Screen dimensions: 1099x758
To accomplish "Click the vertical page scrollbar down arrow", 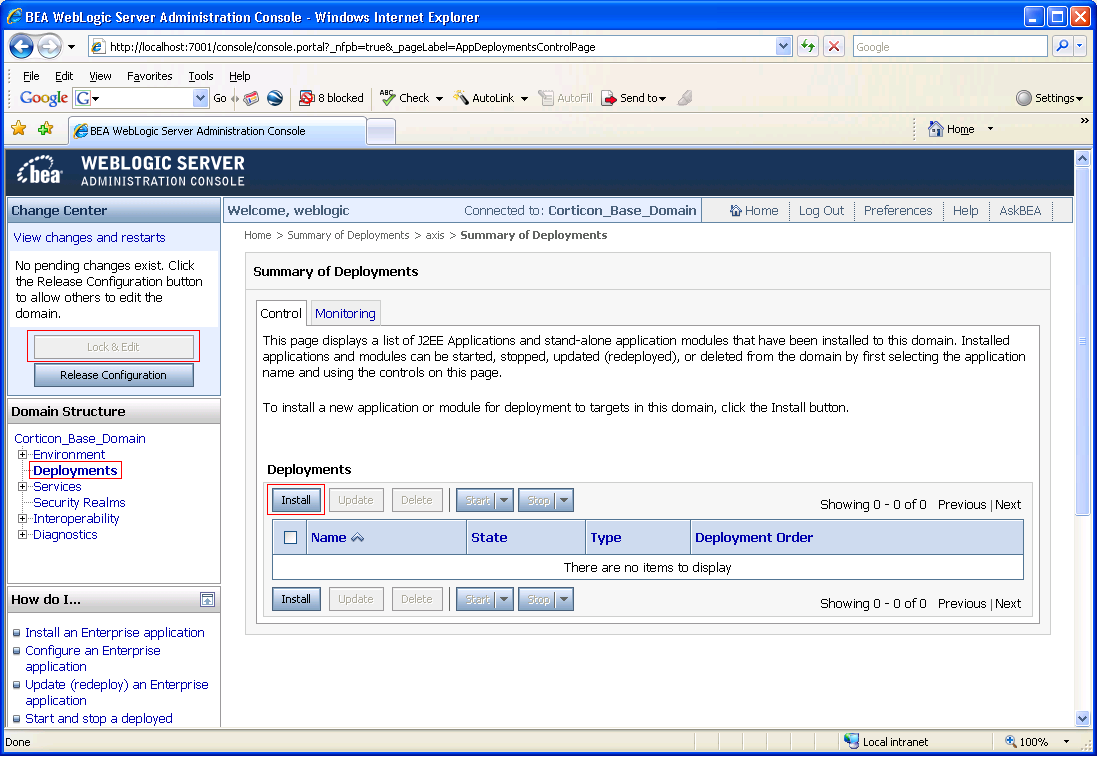I will click(x=1083, y=719).
